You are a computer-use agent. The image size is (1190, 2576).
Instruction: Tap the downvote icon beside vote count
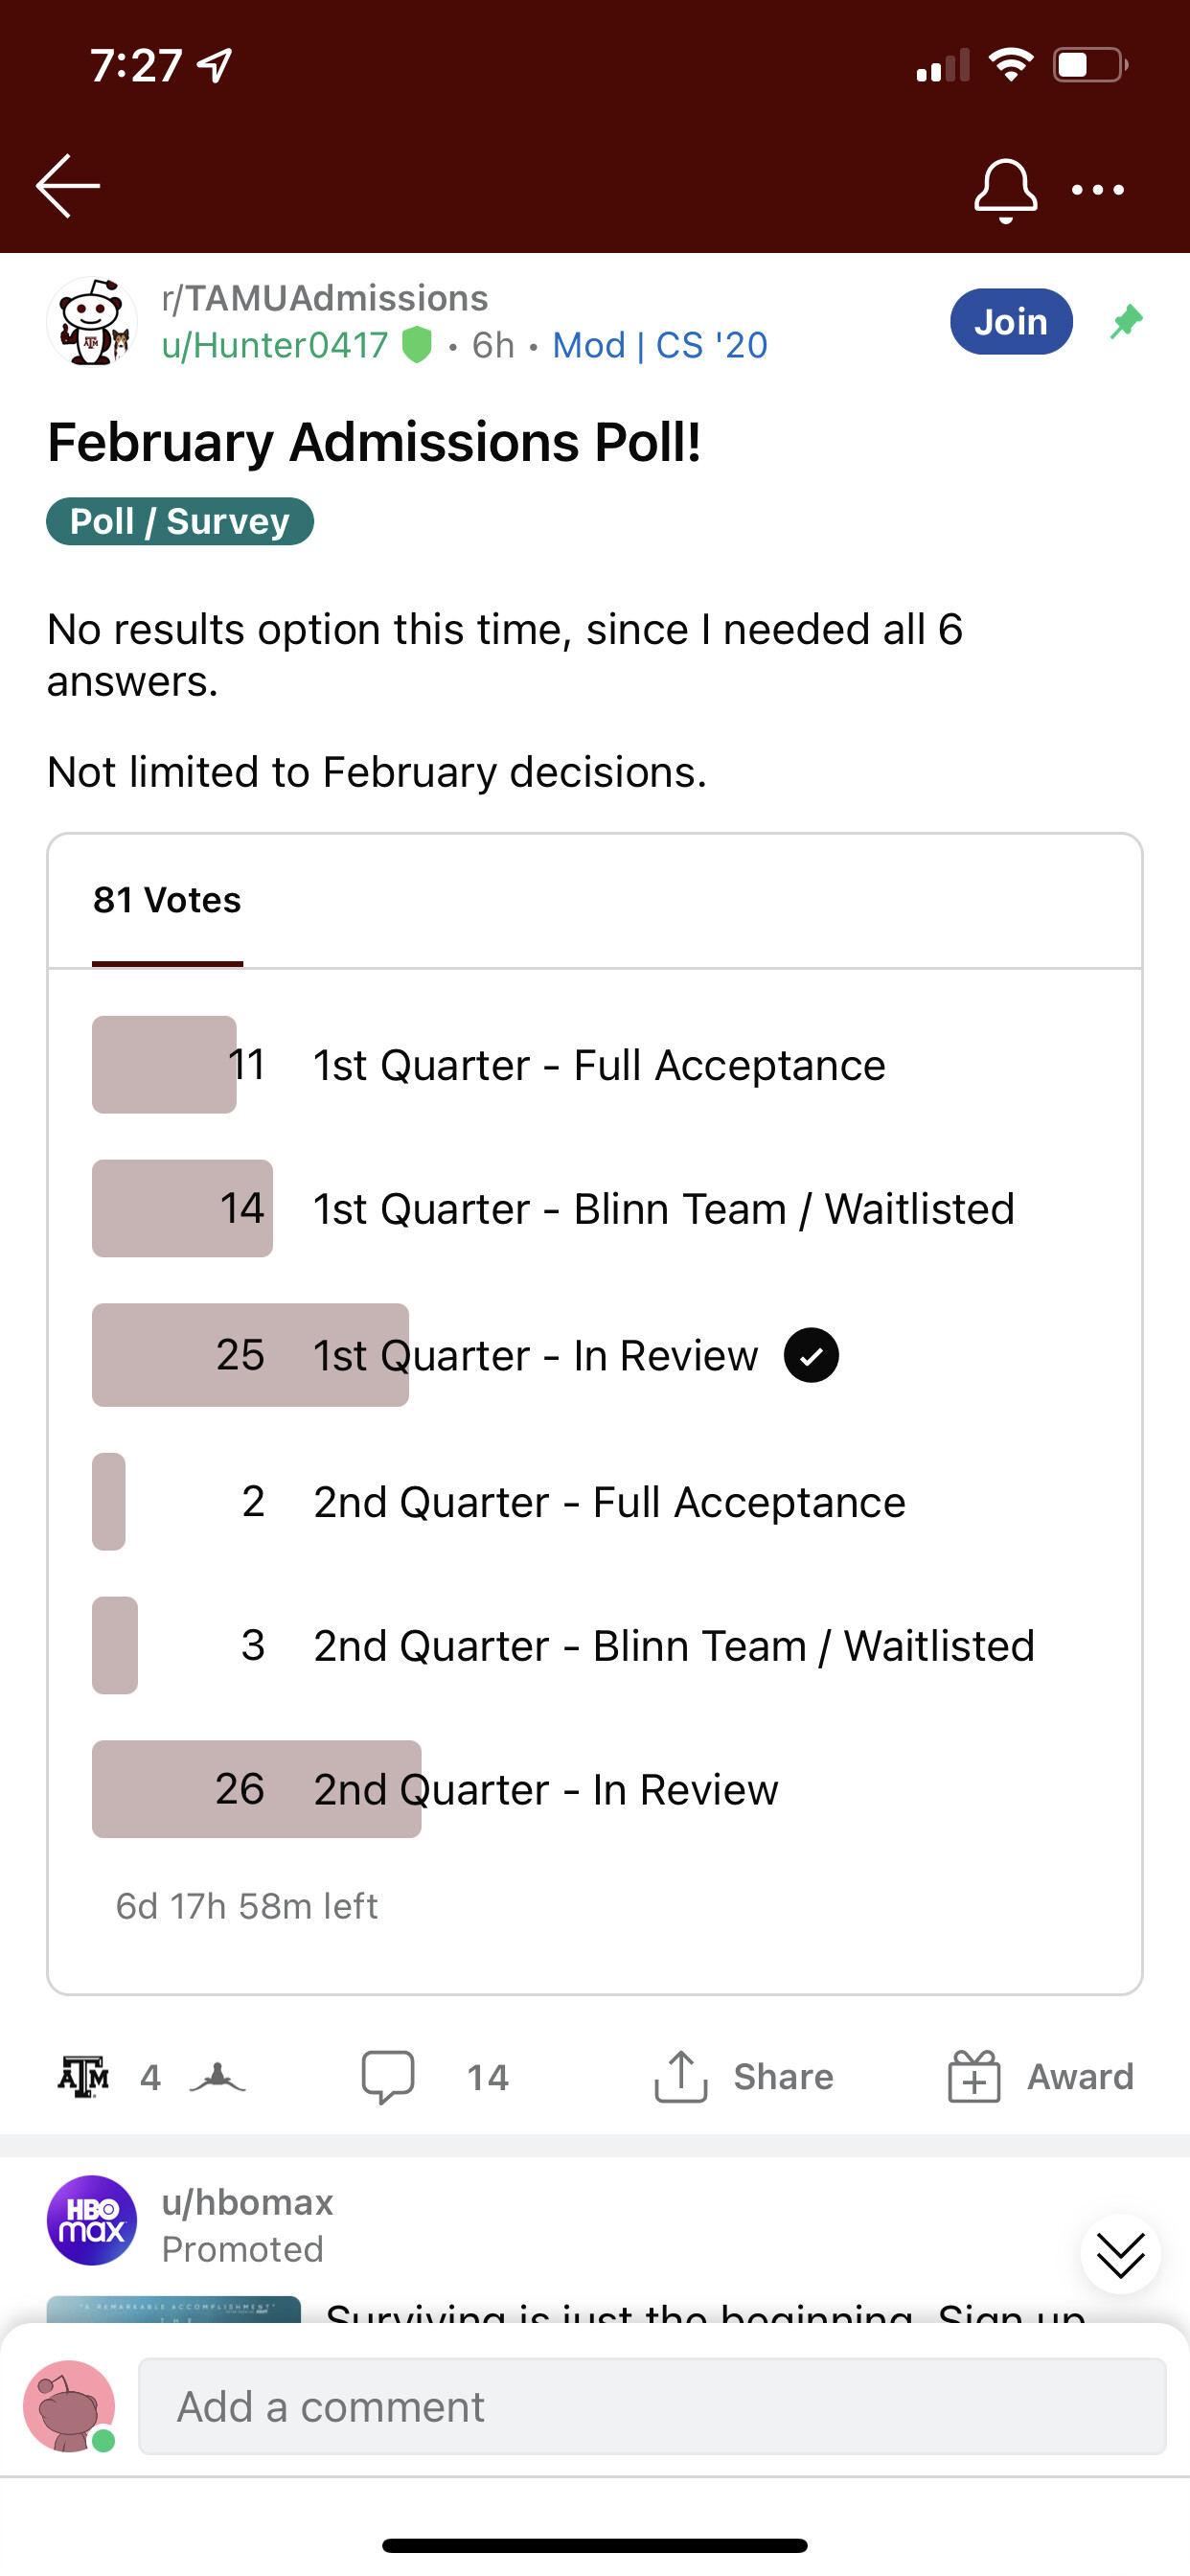(x=217, y=2078)
